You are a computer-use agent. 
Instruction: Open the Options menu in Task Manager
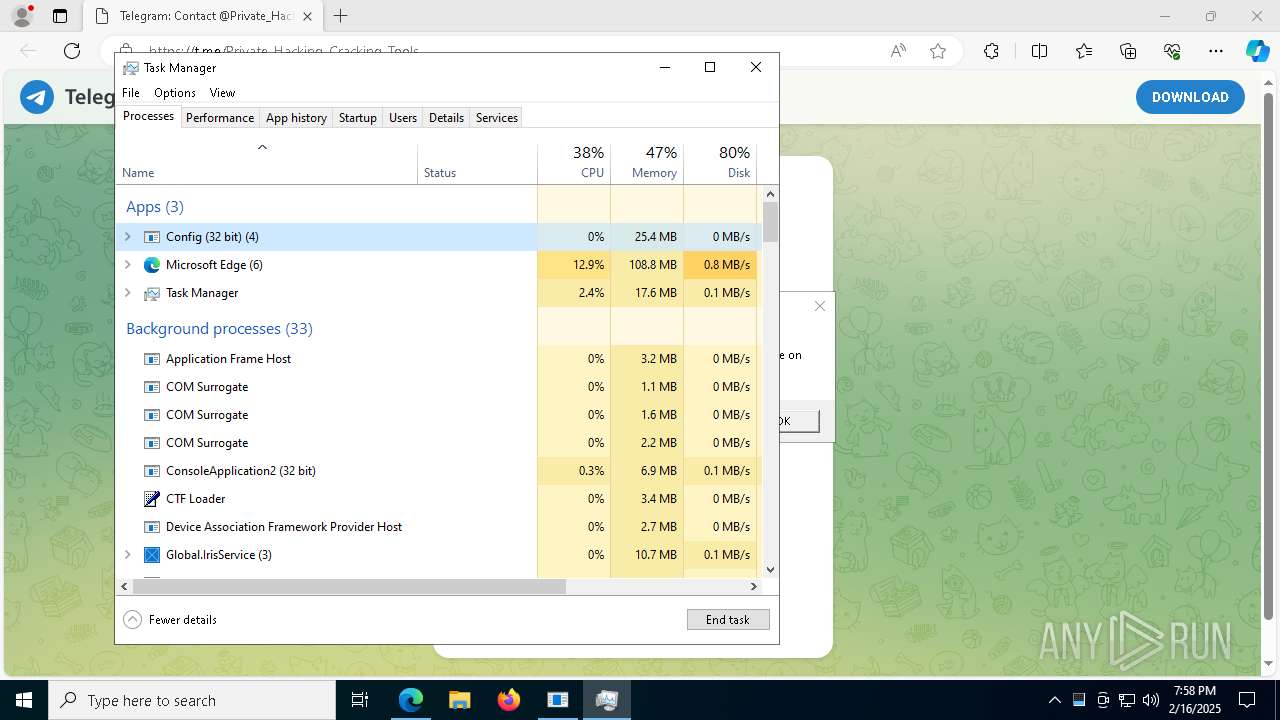[x=175, y=93]
